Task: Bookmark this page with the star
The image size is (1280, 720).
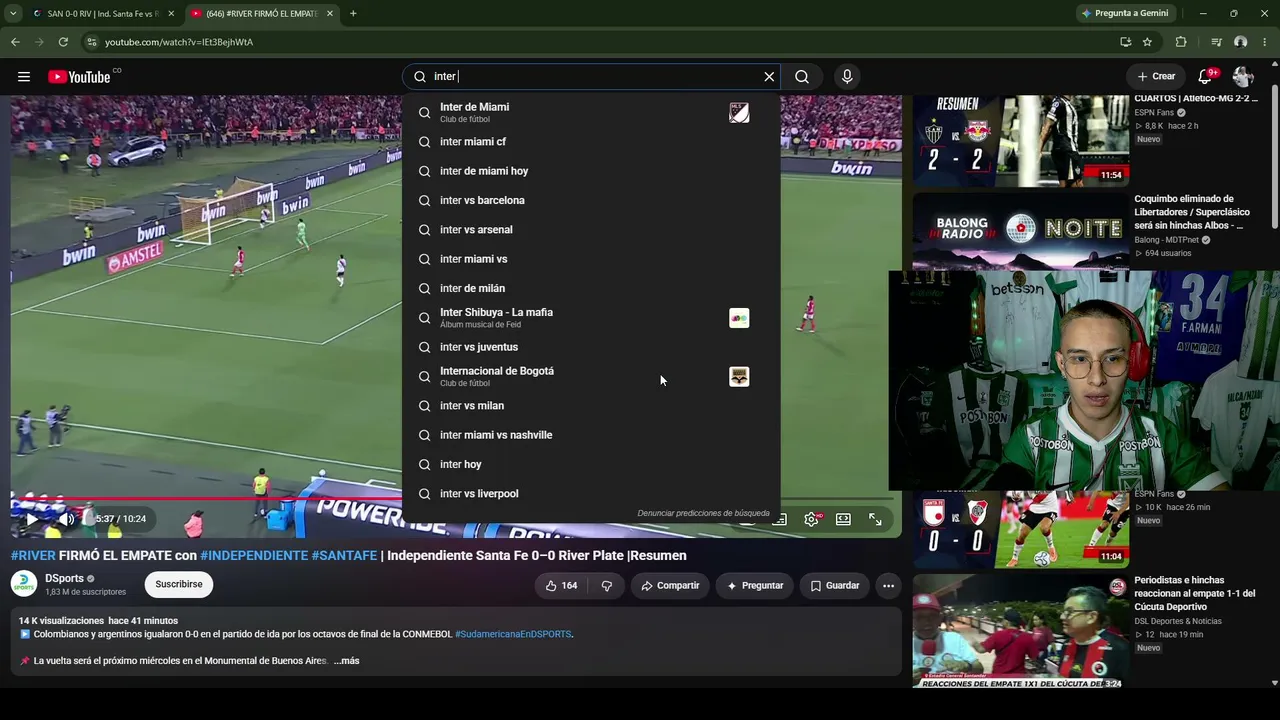Action: (x=1147, y=42)
